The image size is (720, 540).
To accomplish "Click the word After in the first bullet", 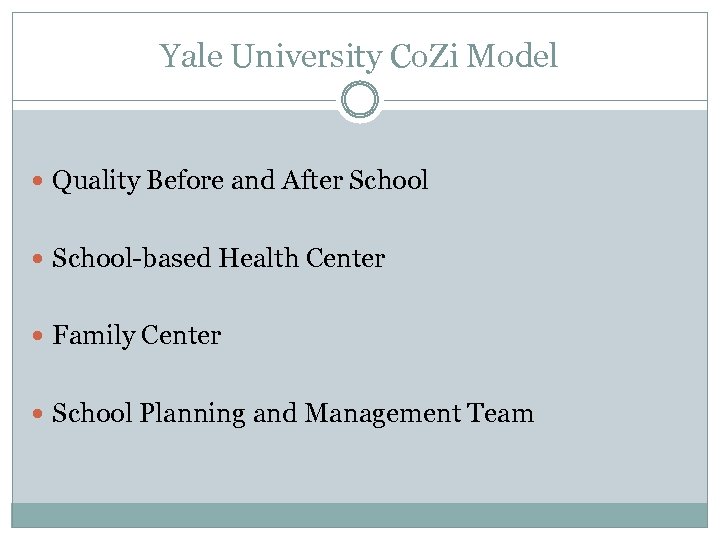I will tap(312, 180).
